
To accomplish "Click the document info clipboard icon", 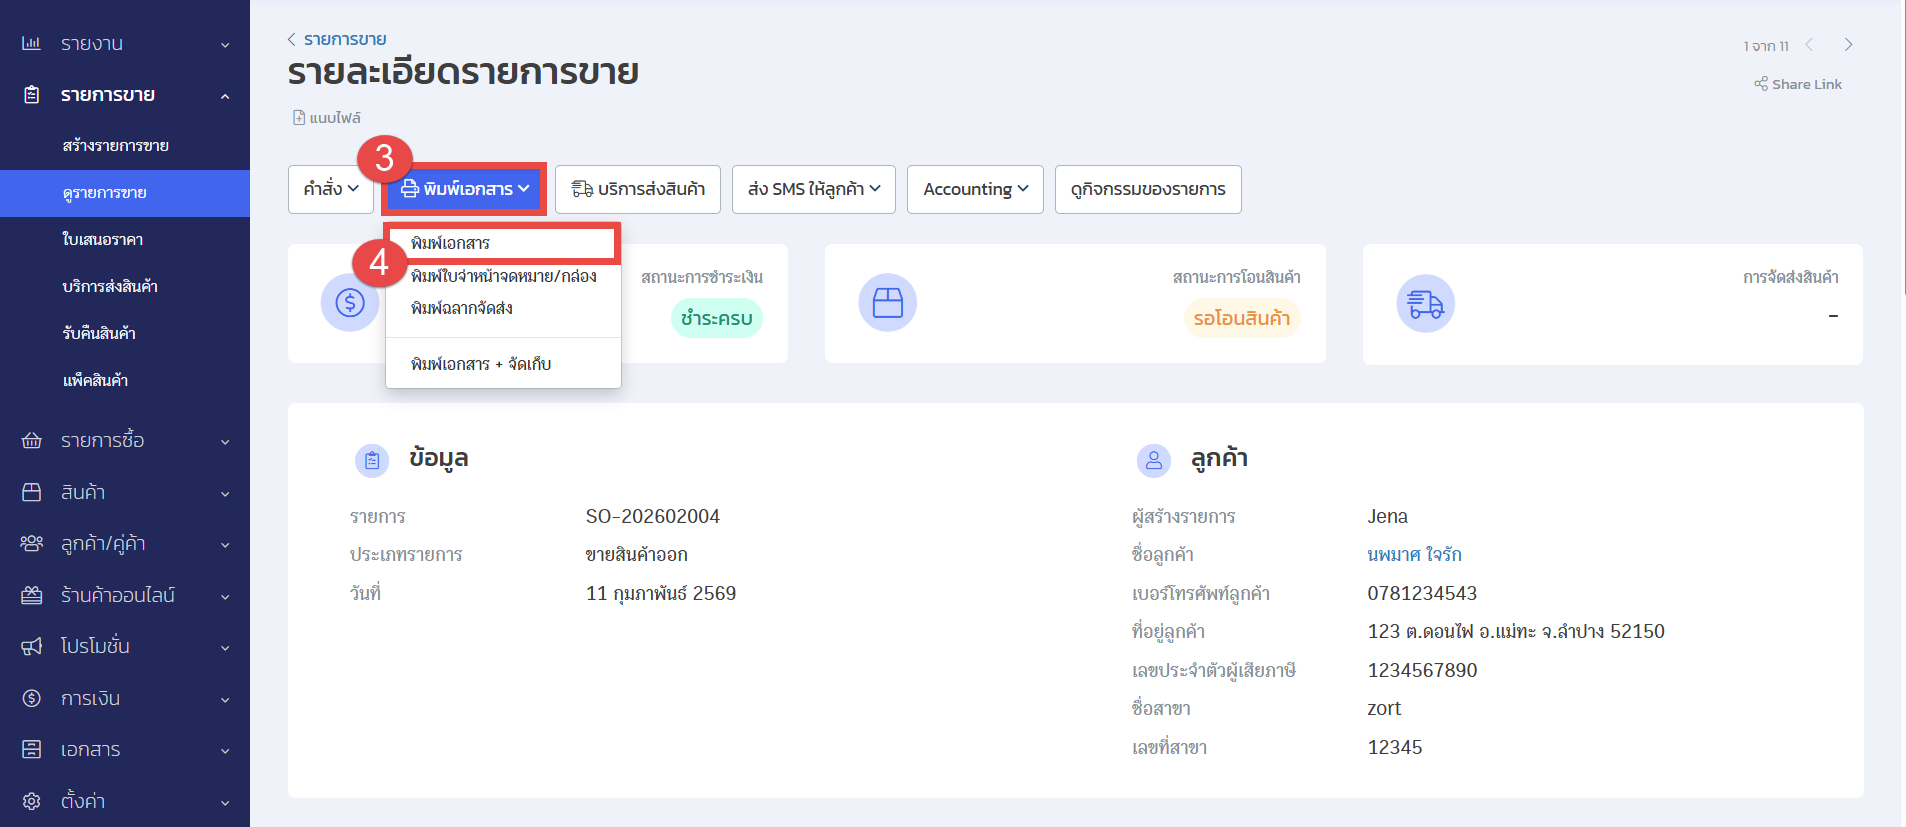I will pyautogui.click(x=372, y=460).
